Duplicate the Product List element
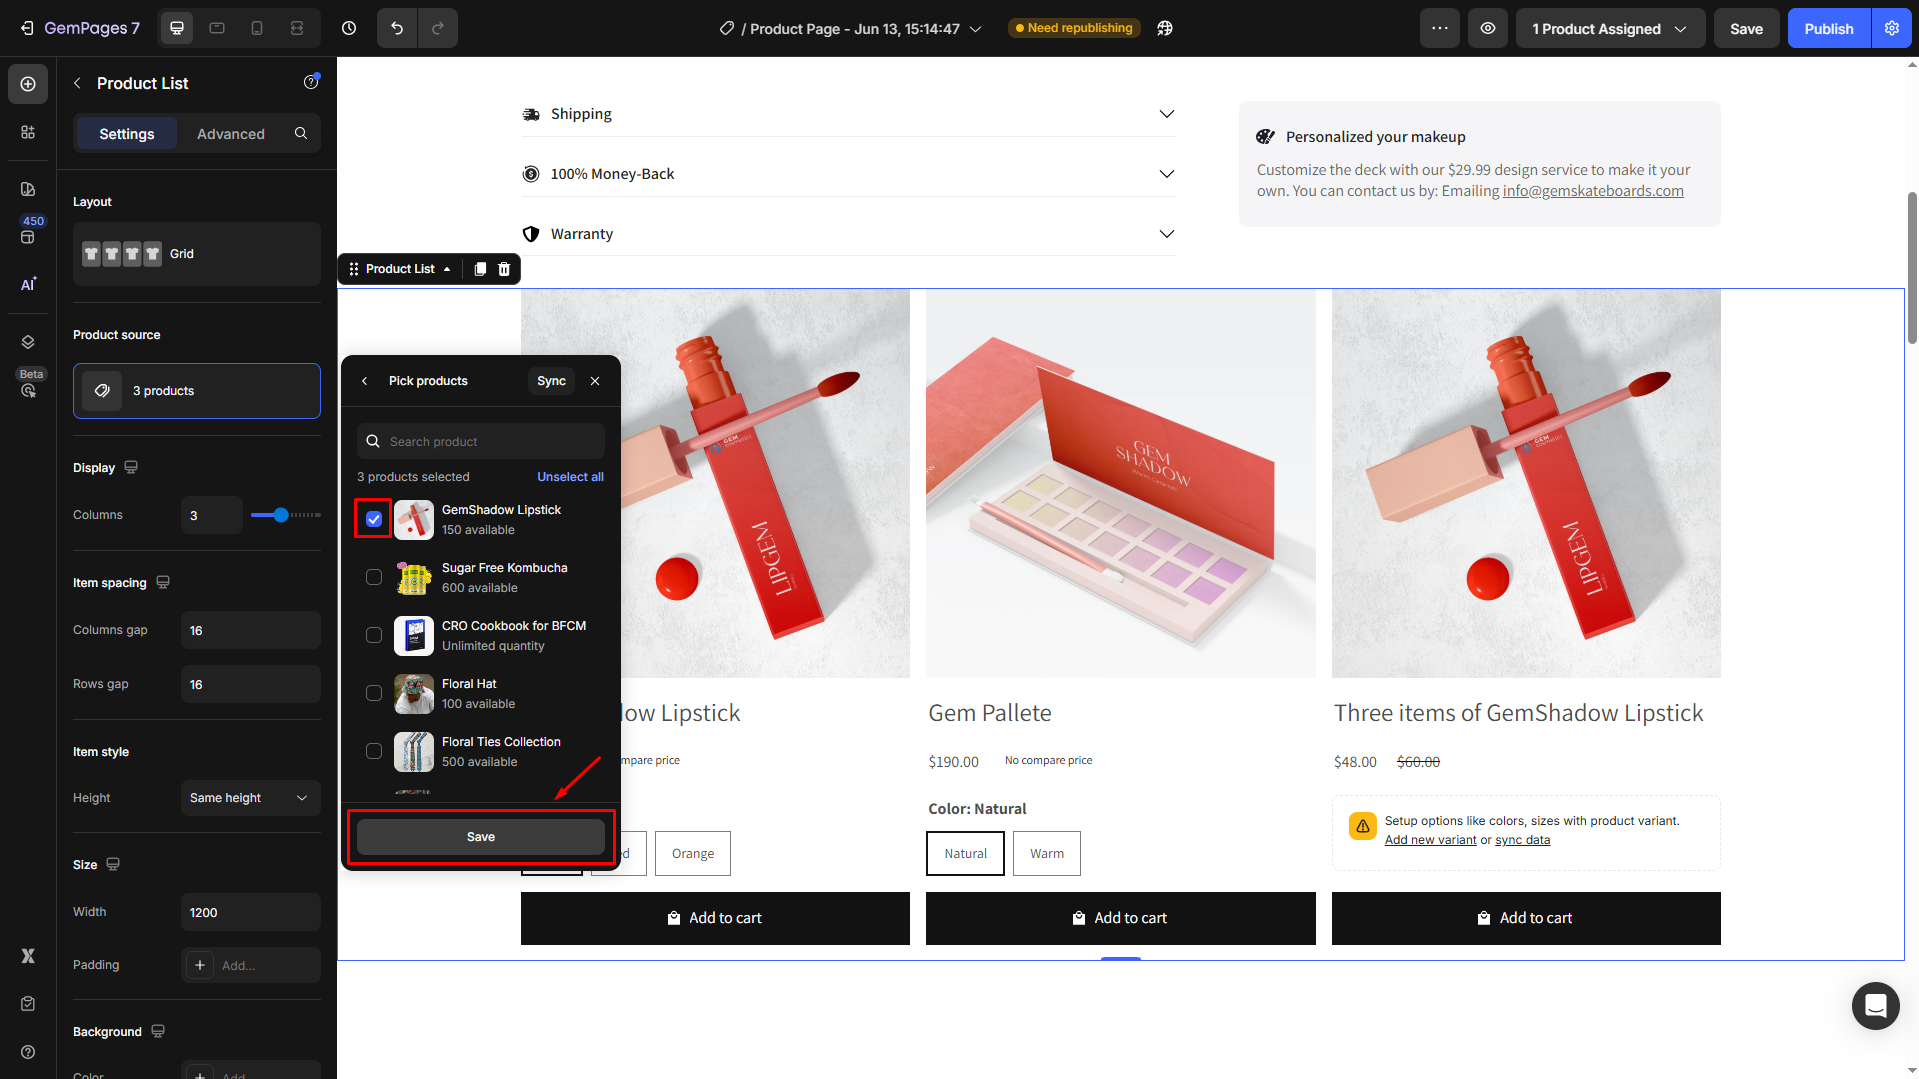This screenshot has height=1079, width=1919. point(480,269)
